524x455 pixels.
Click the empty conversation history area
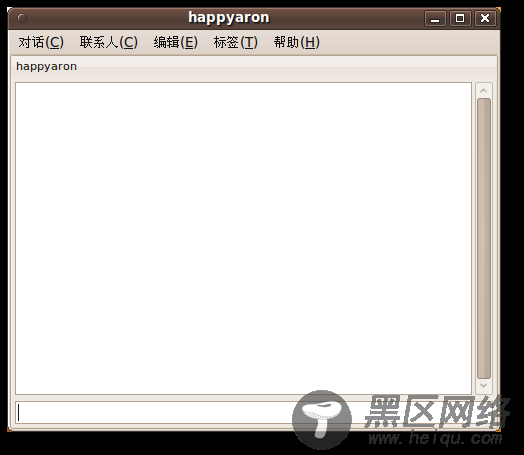click(x=243, y=238)
